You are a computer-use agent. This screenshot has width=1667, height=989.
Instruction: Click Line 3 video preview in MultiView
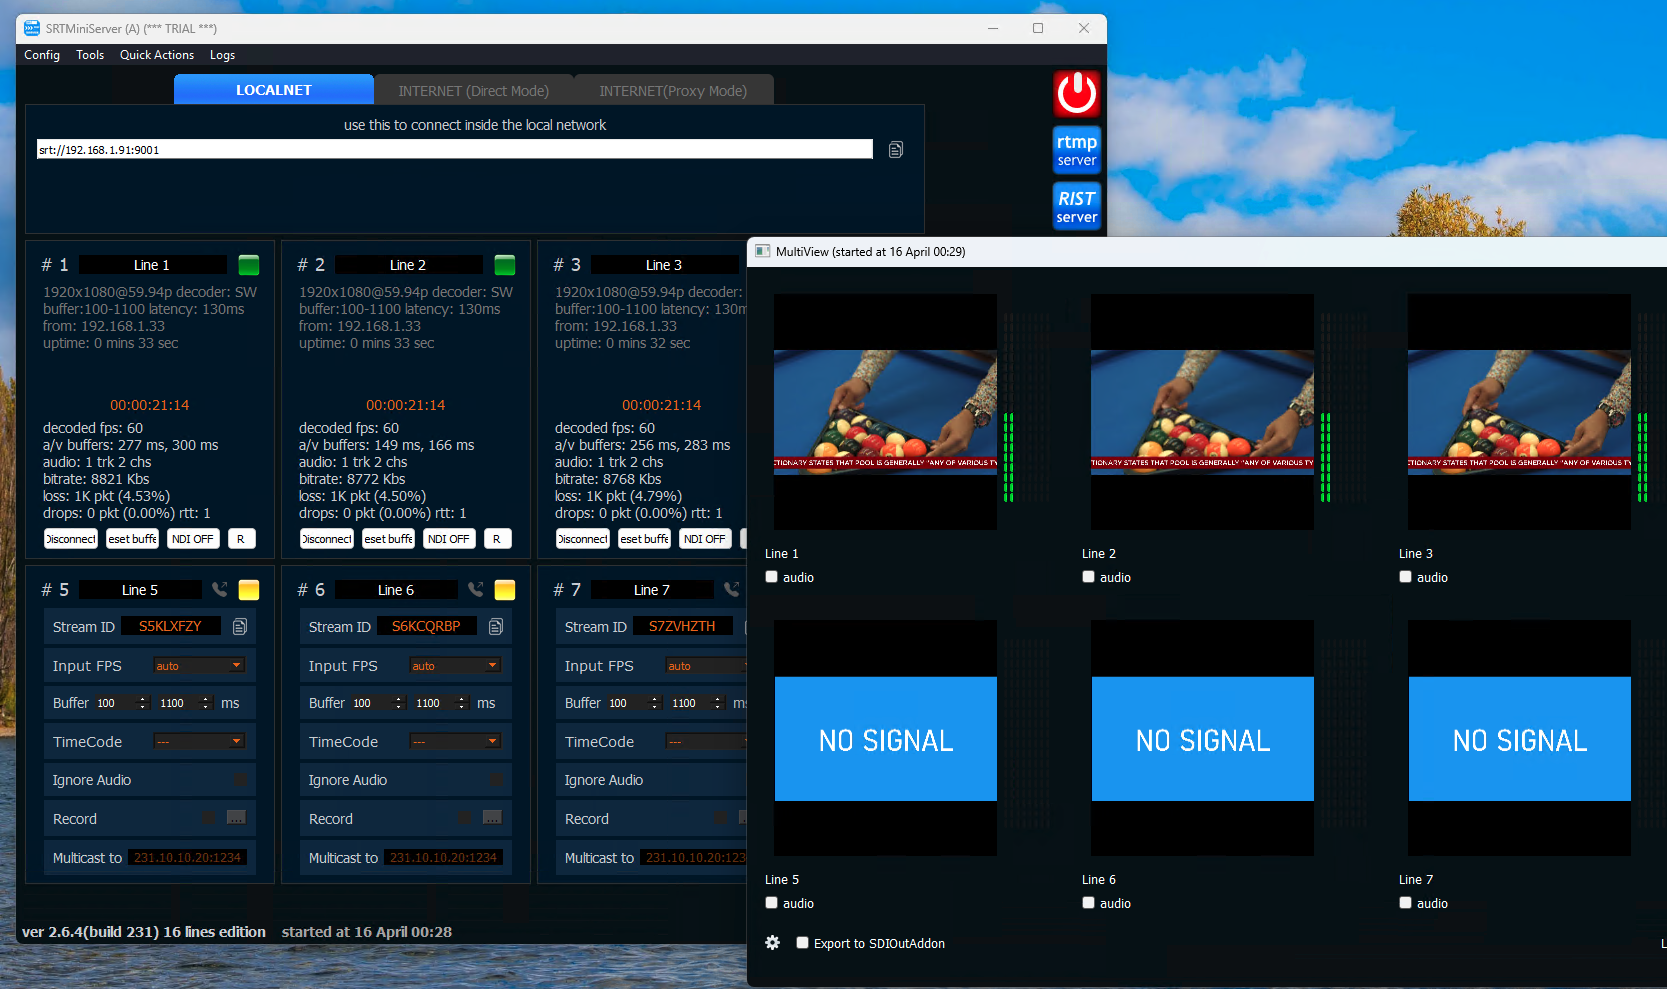(x=1519, y=412)
